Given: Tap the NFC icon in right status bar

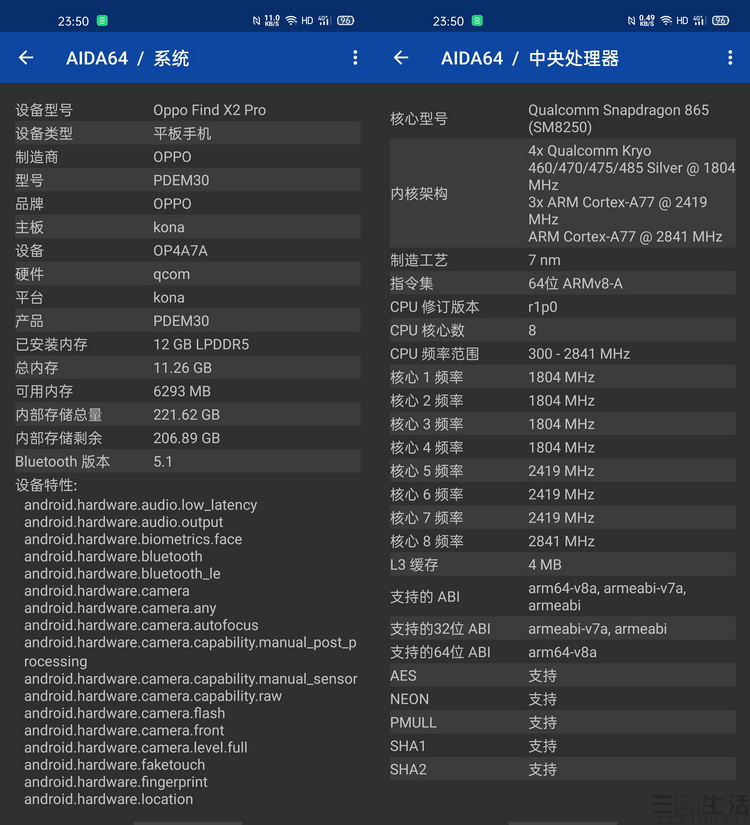Looking at the screenshot, I should (x=631, y=21).
